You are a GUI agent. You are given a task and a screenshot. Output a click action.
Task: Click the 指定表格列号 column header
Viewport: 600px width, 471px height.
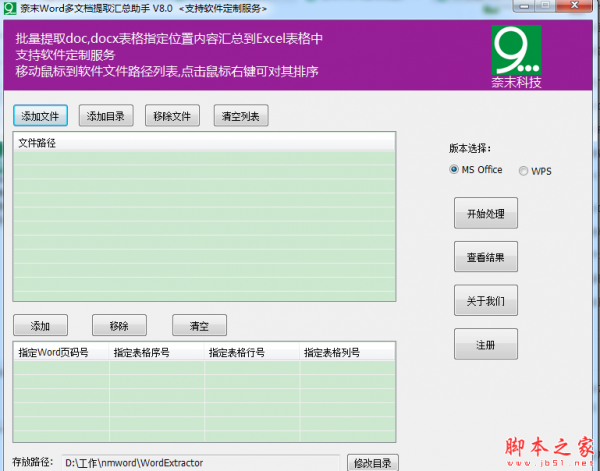point(347,352)
